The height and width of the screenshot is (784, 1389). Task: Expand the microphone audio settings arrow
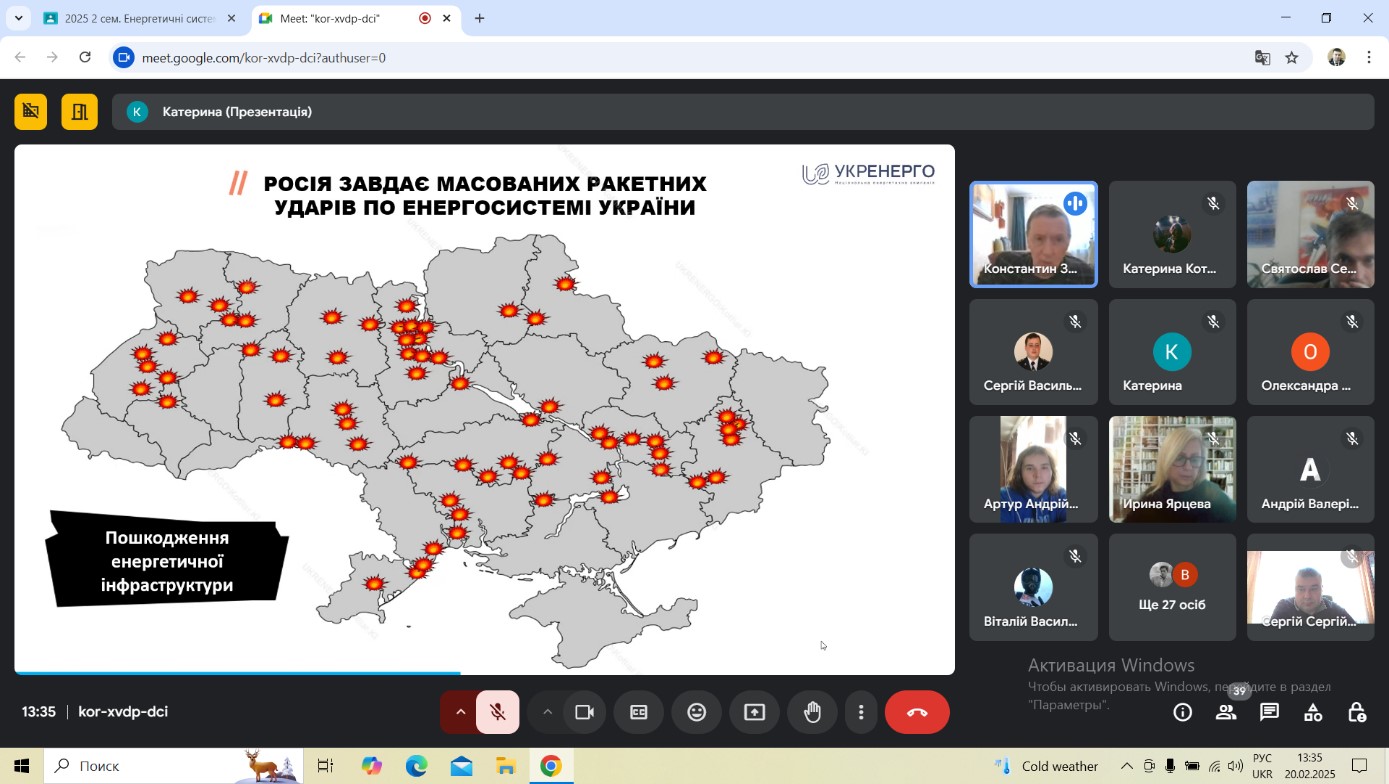pyautogui.click(x=461, y=712)
